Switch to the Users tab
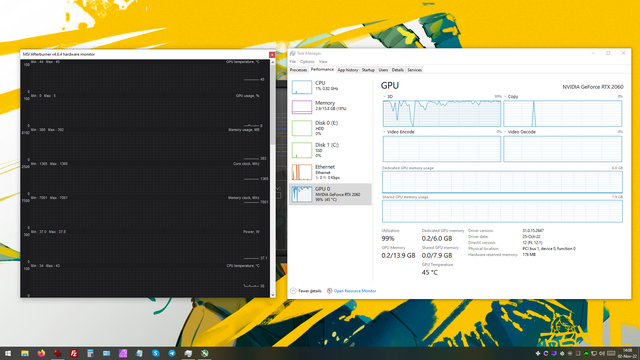 coord(383,70)
